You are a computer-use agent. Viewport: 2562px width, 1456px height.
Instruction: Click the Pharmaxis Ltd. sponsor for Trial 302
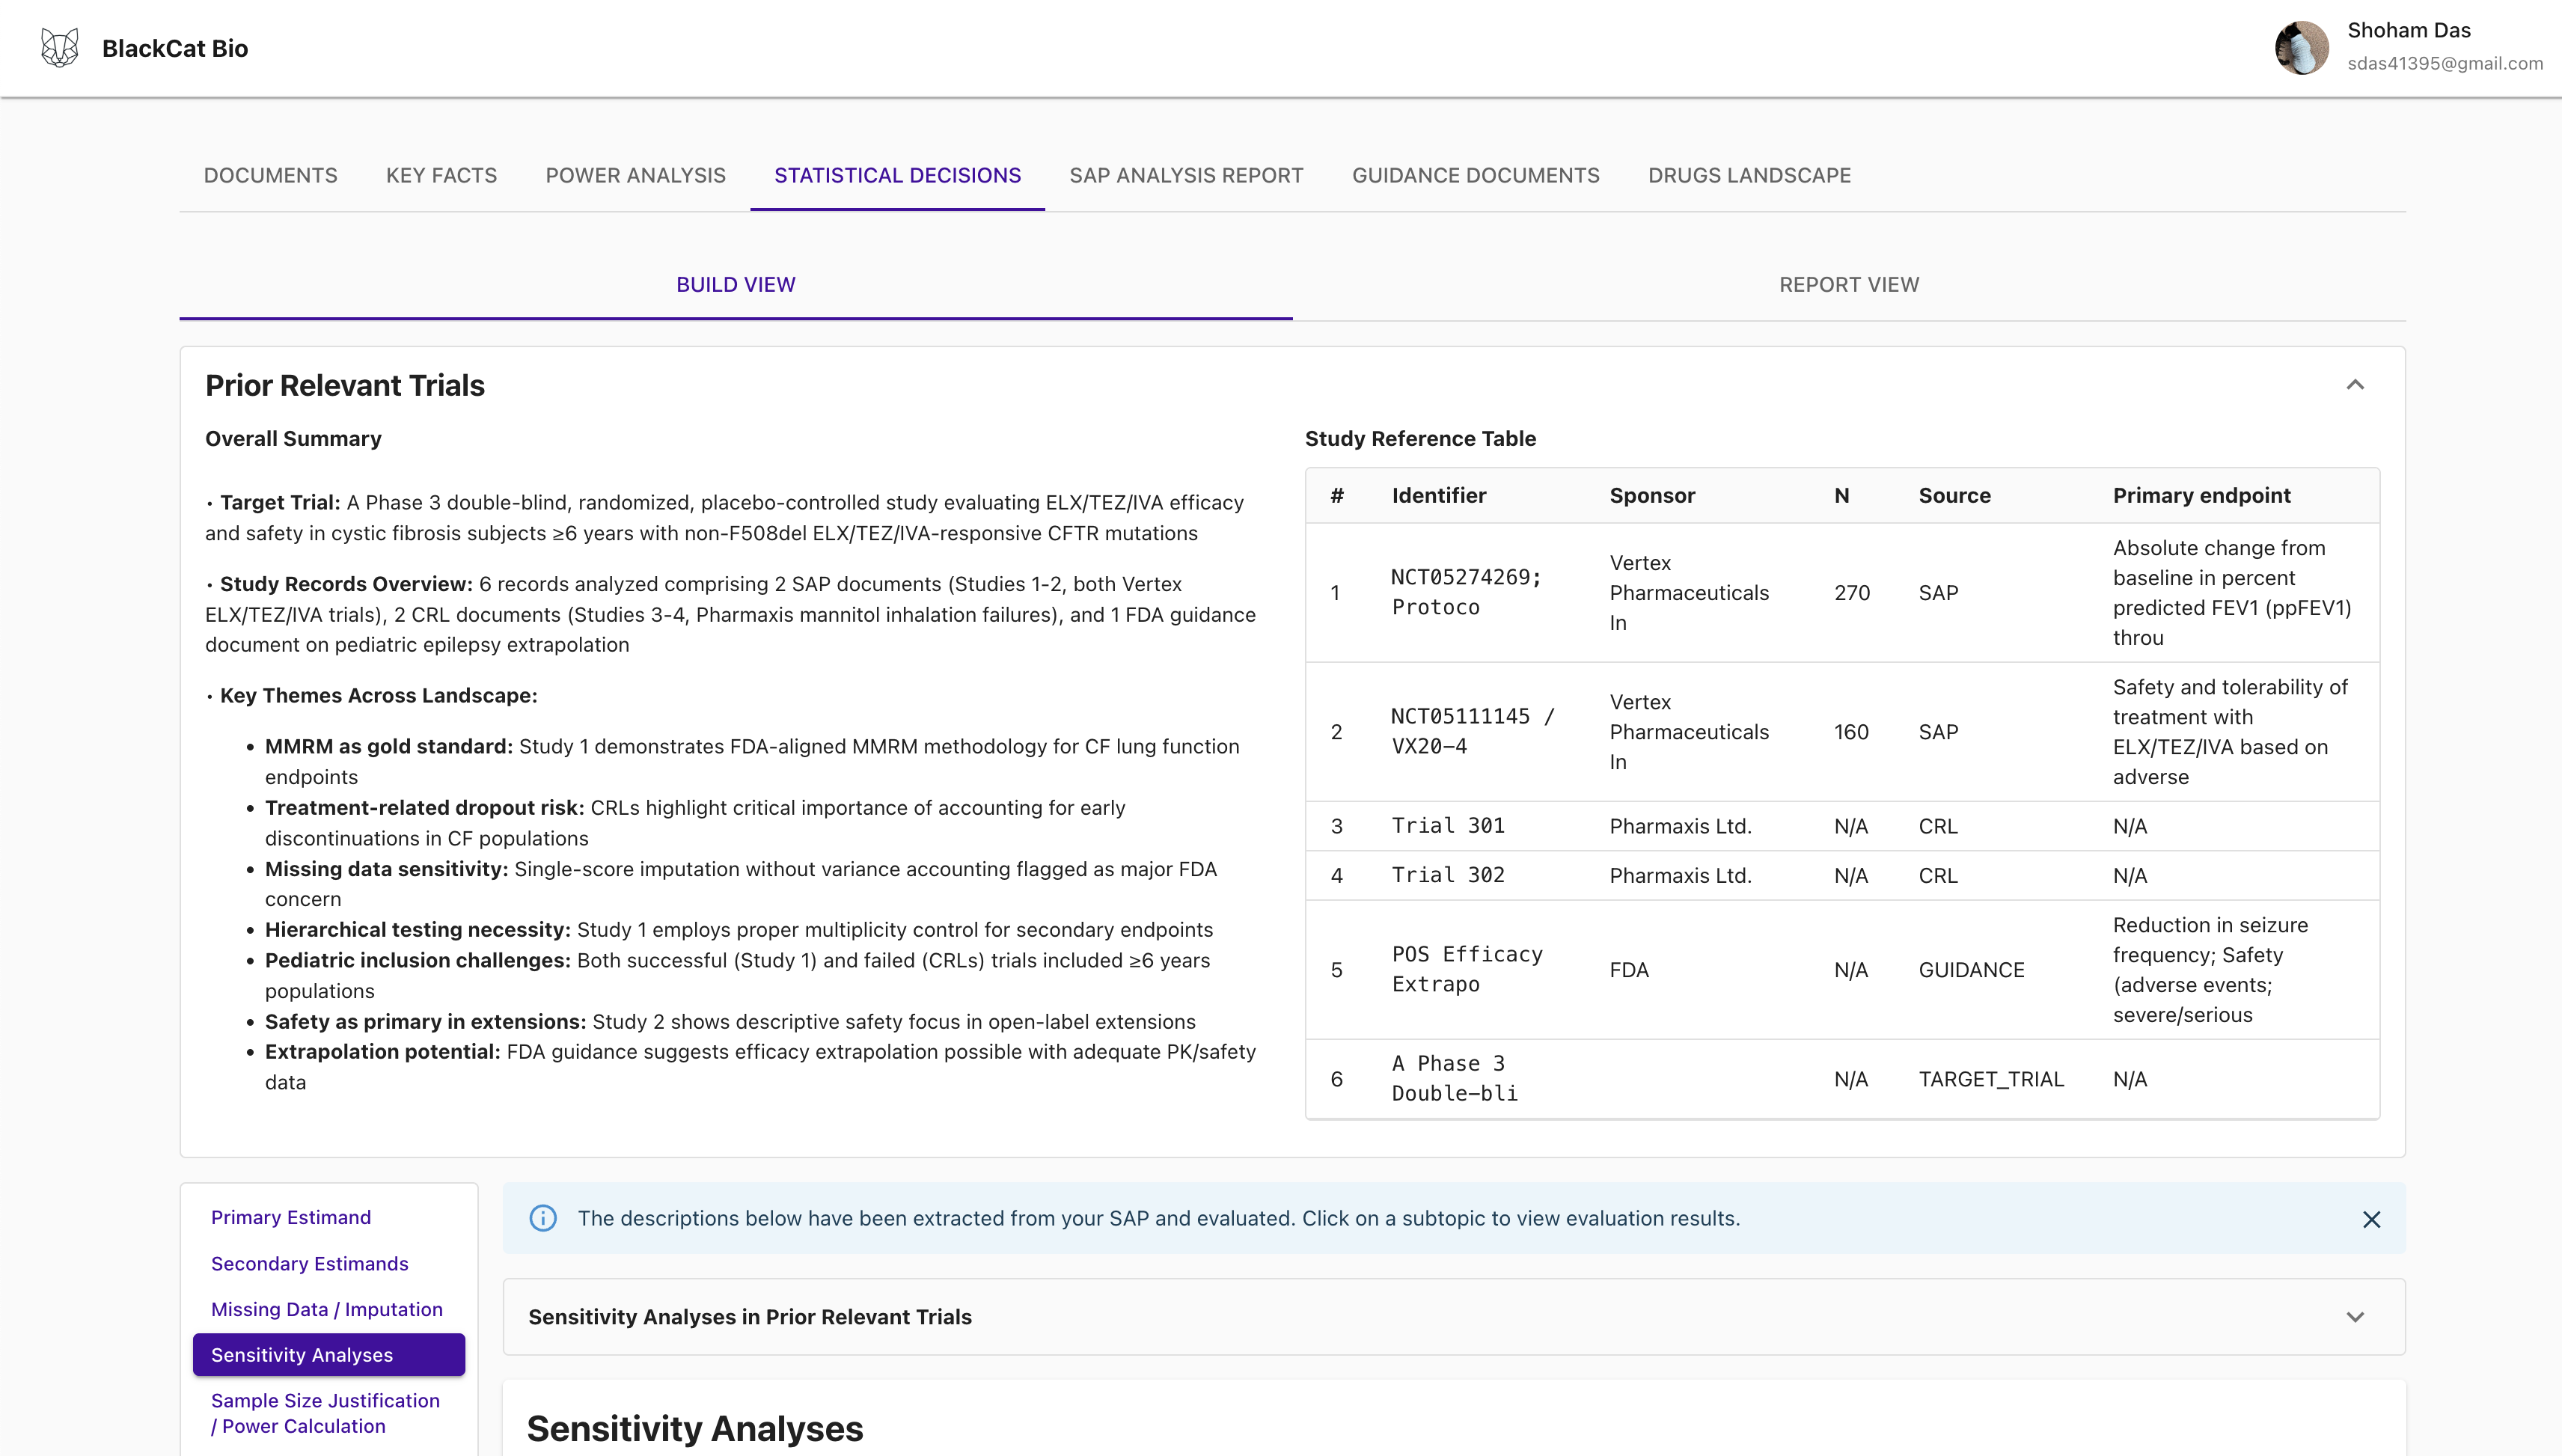(x=1680, y=875)
